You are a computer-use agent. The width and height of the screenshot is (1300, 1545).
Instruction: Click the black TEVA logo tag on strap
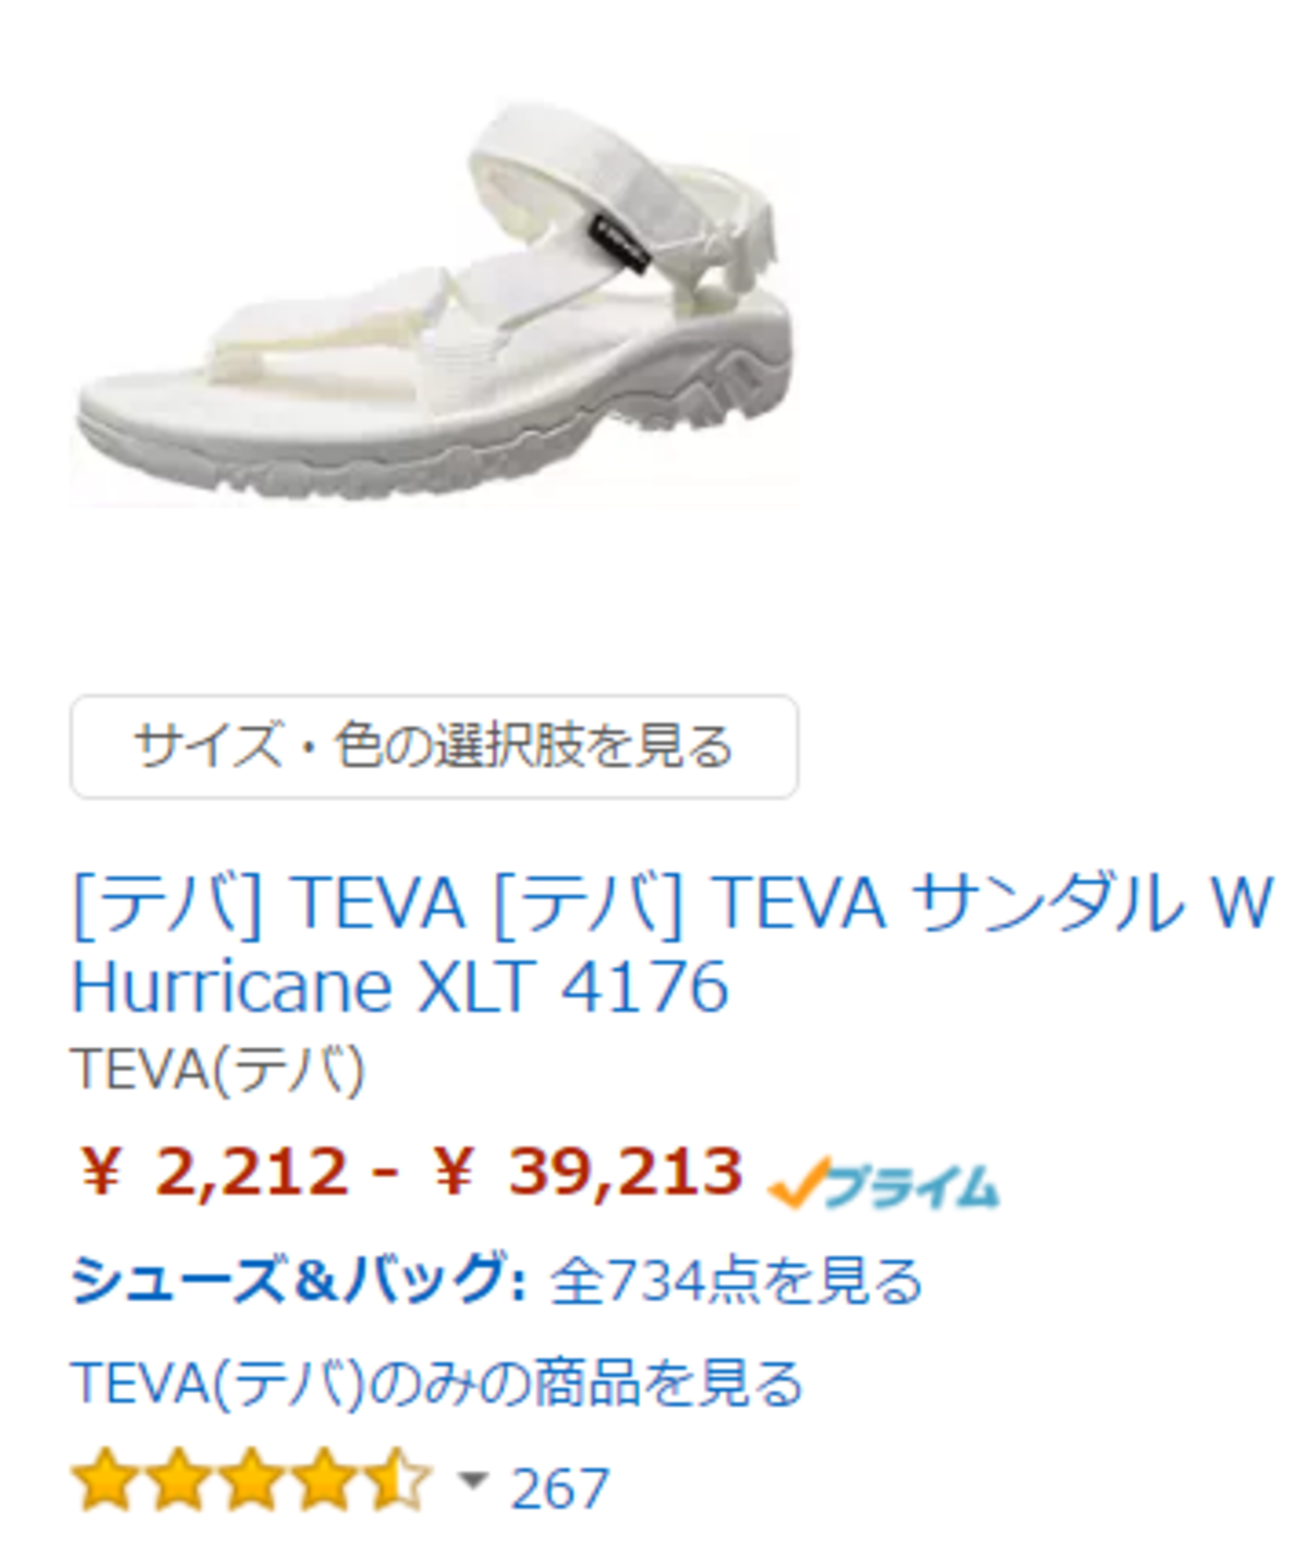620,245
